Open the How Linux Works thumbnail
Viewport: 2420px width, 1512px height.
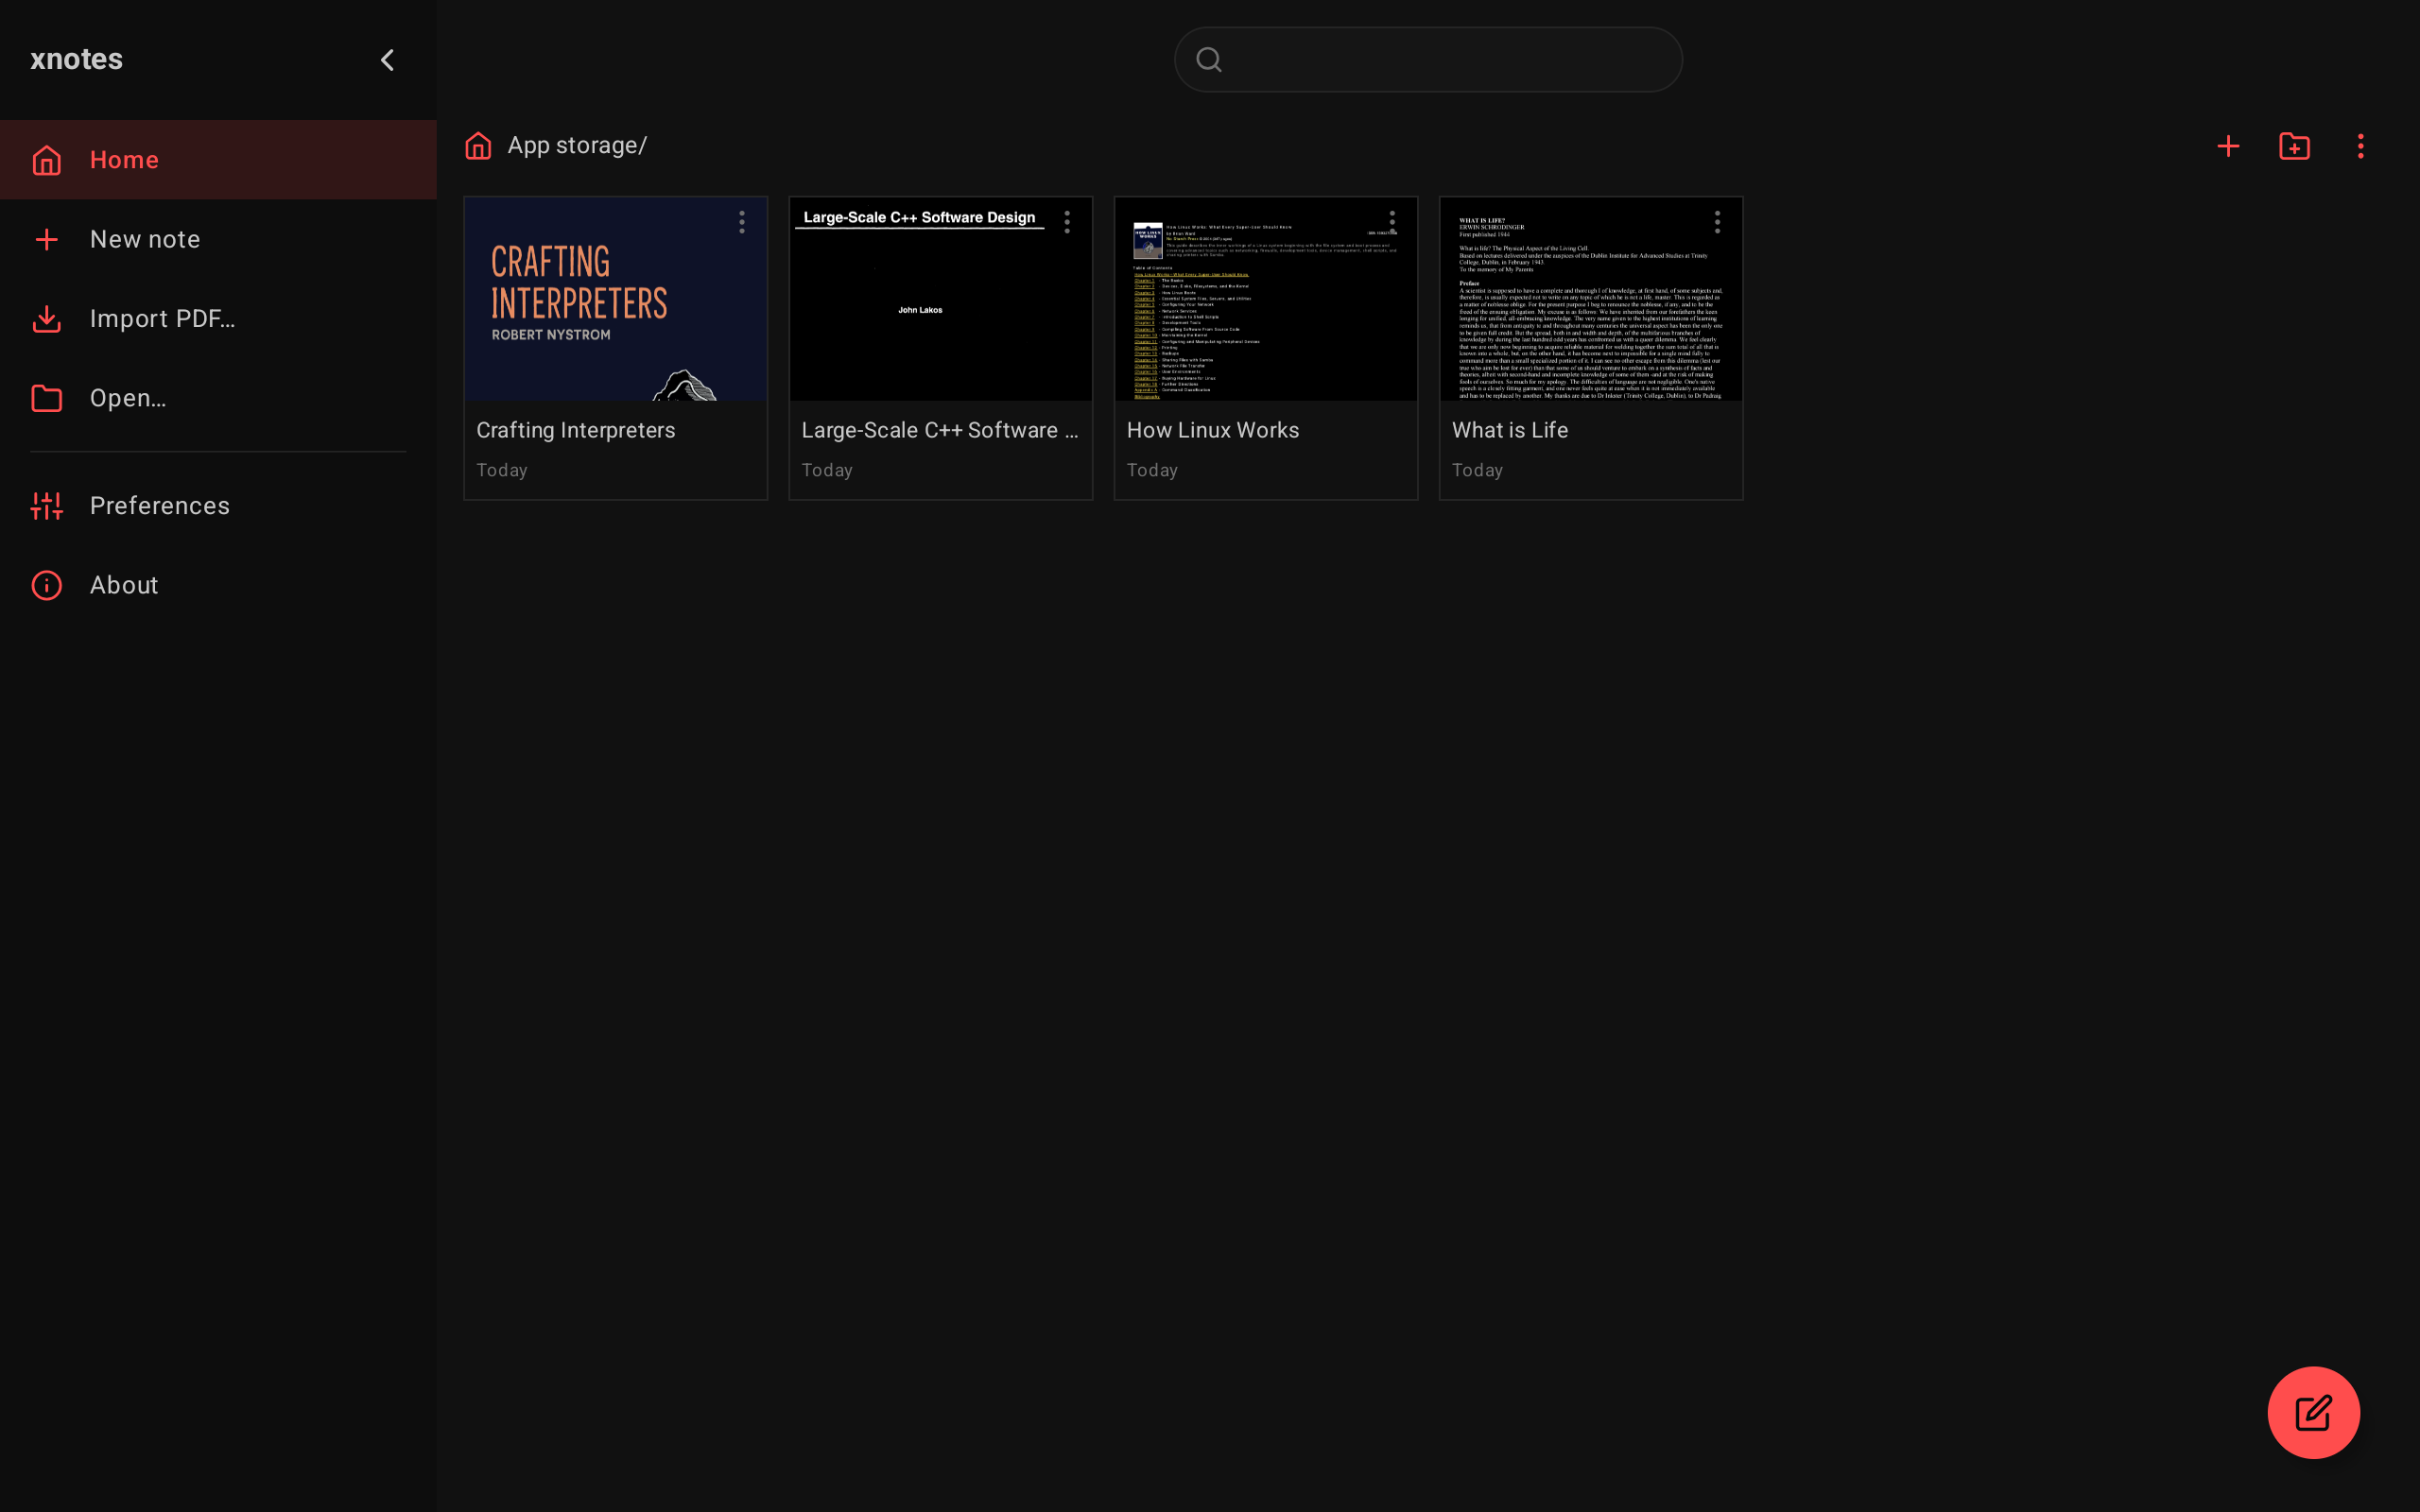pos(1266,299)
